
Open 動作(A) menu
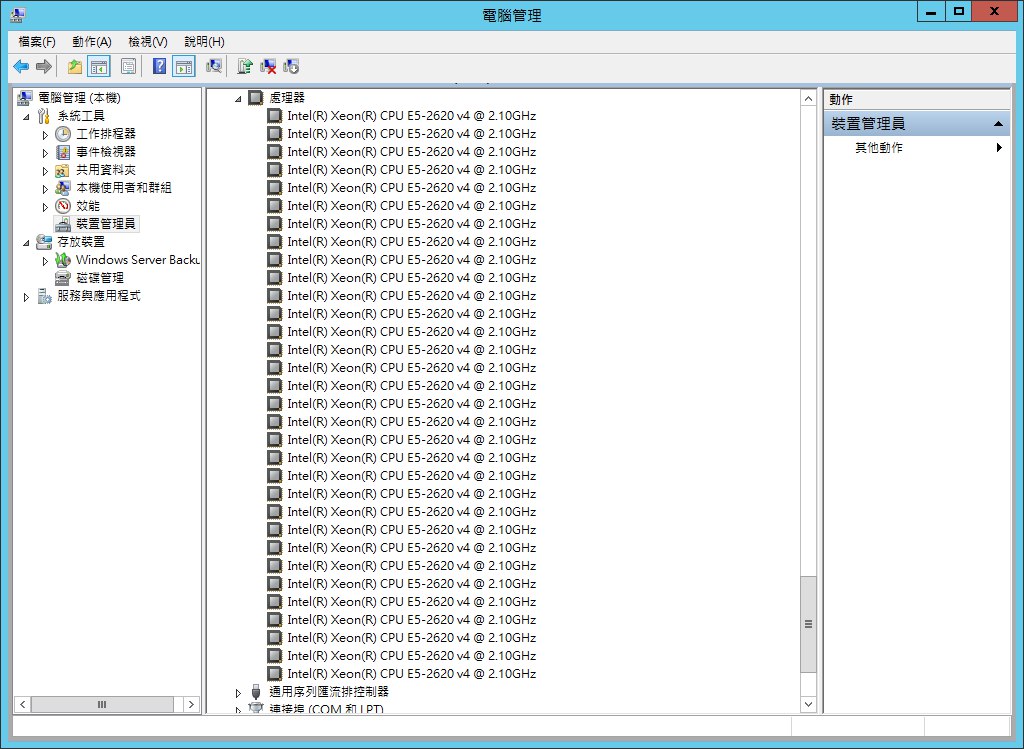point(92,42)
